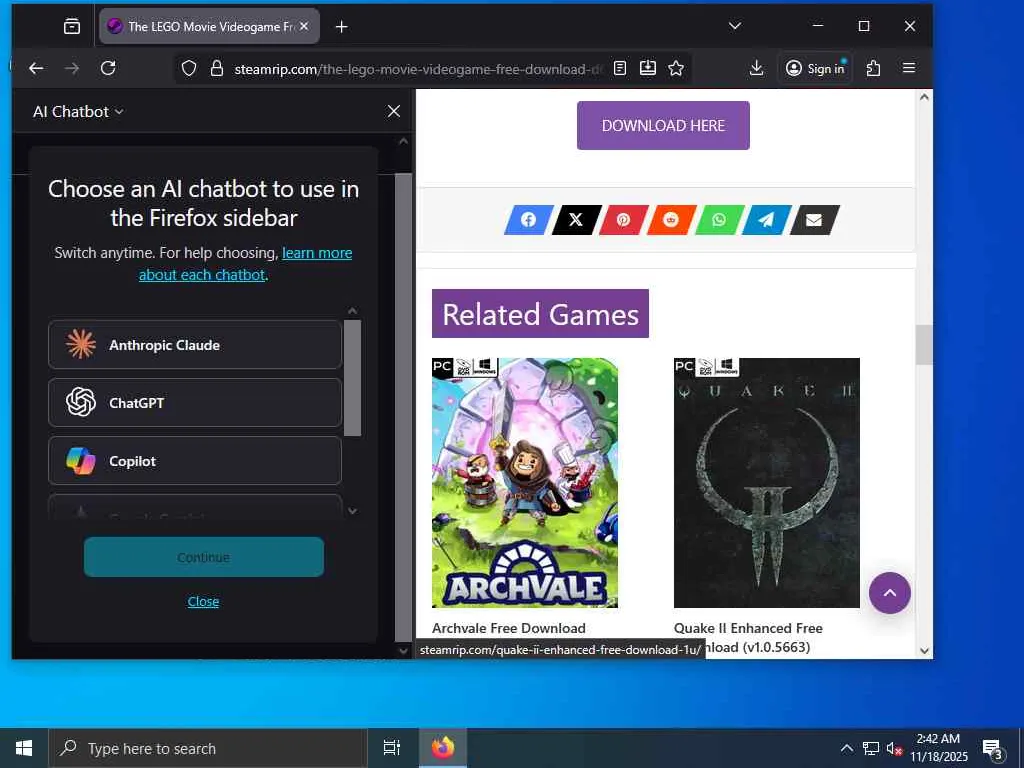Click the Continue button
This screenshot has width=1024, height=768.
(204, 557)
